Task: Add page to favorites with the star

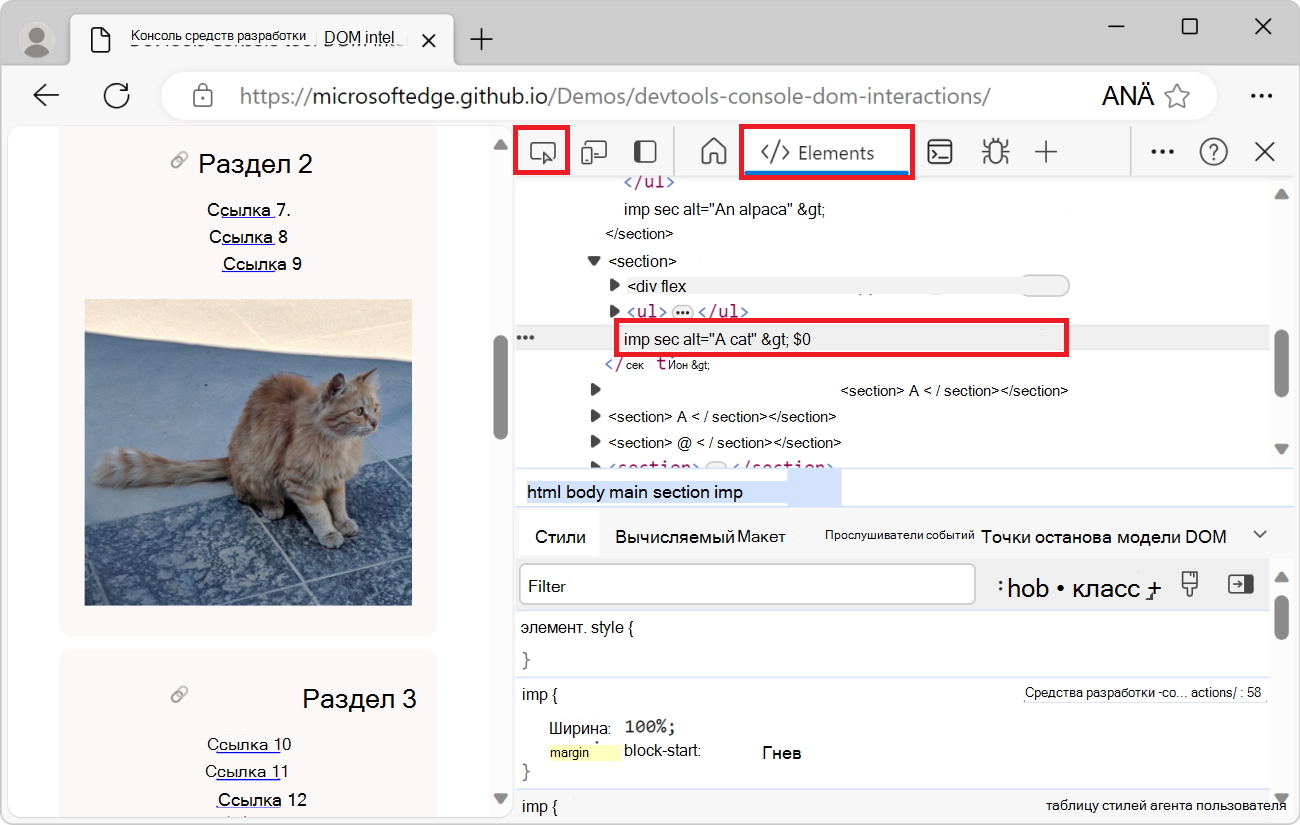Action: [1178, 96]
